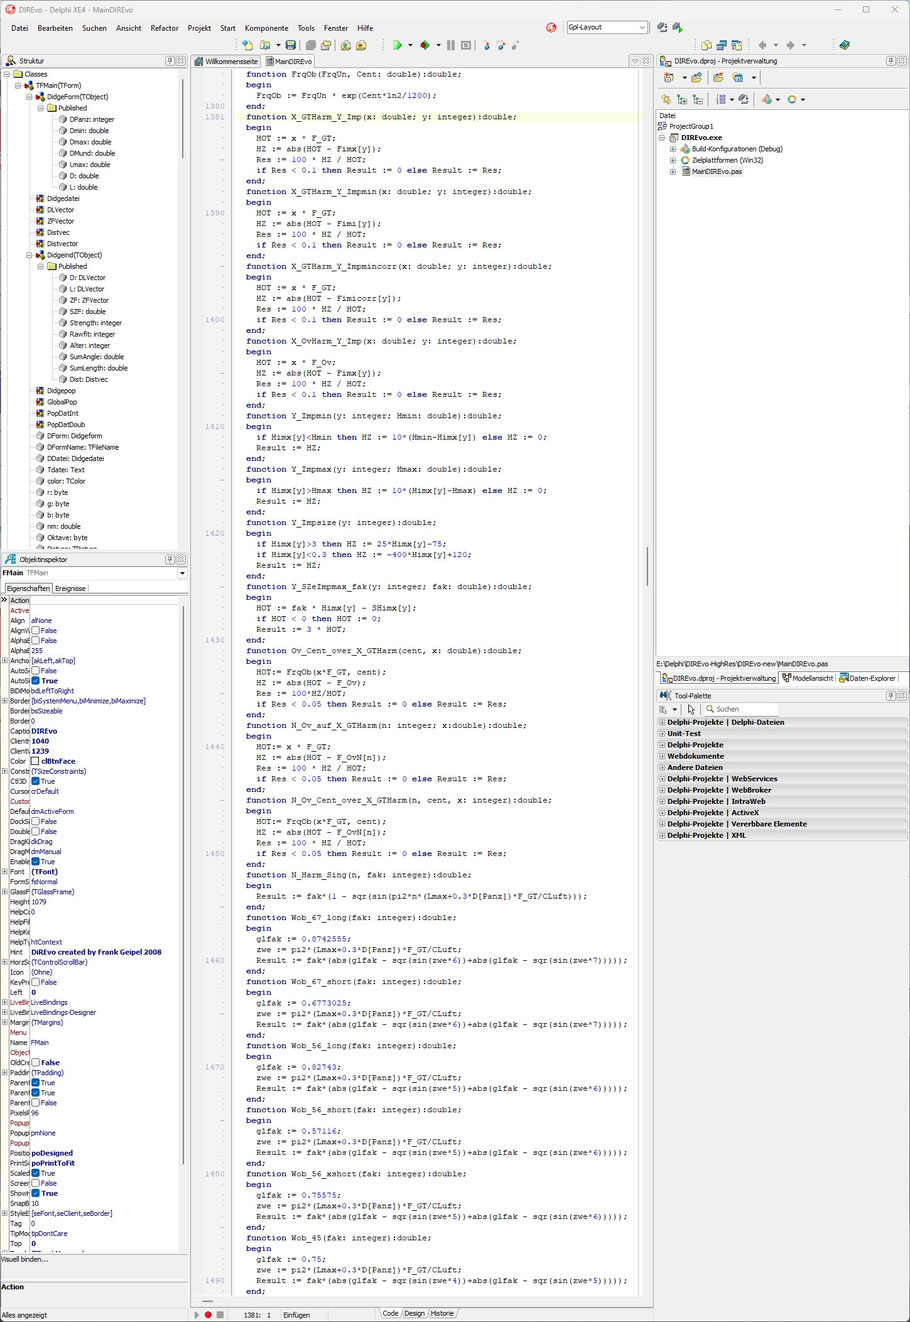The width and height of the screenshot is (910, 1322).
Task: Click the green Run button in toolbar
Action: click(397, 45)
